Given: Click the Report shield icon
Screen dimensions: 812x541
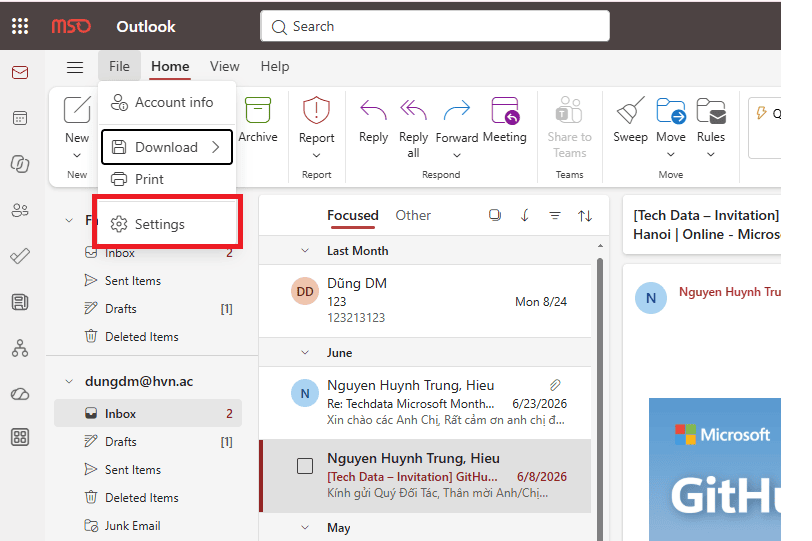Looking at the screenshot, I should [x=316, y=110].
